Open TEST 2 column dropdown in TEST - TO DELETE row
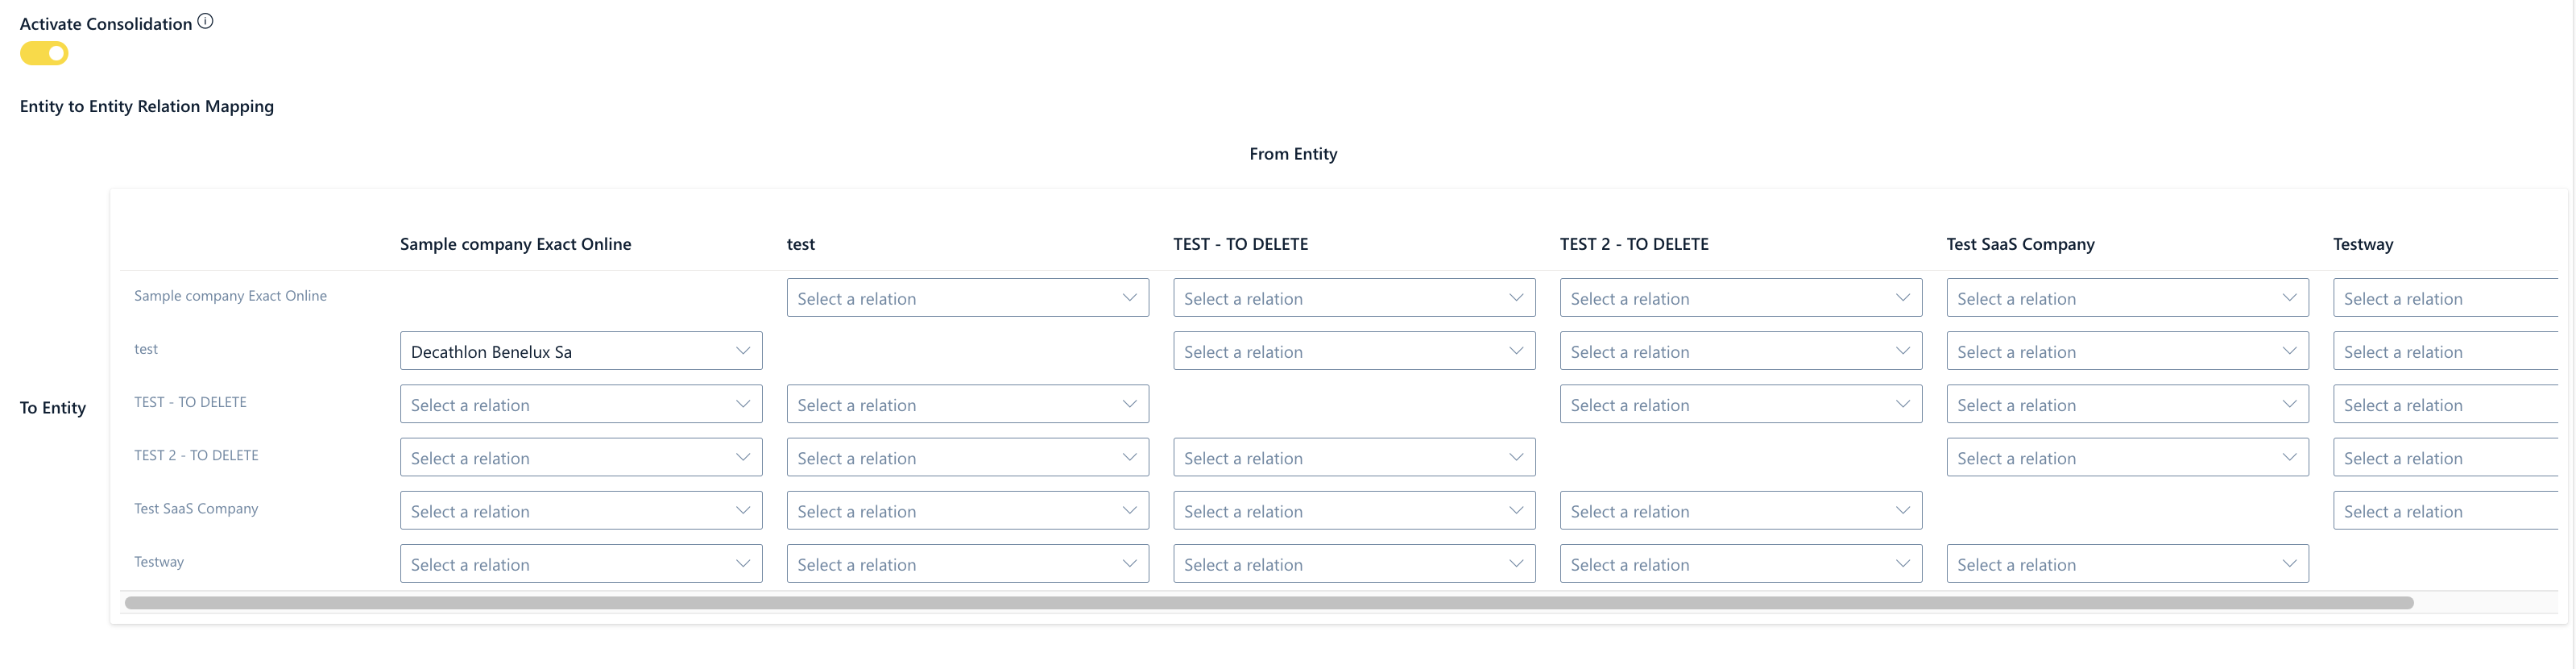 tap(1740, 404)
